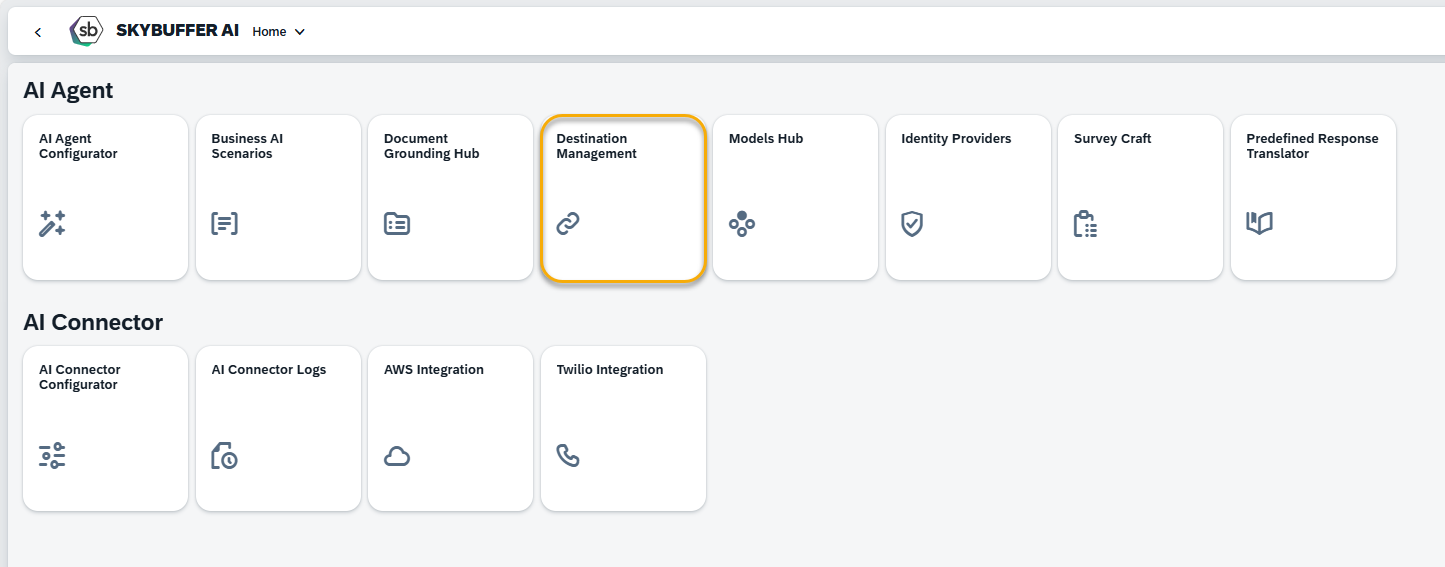This screenshot has height=567, width=1445.
Task: Click the Twilio Integration phone icon
Action: click(x=568, y=456)
